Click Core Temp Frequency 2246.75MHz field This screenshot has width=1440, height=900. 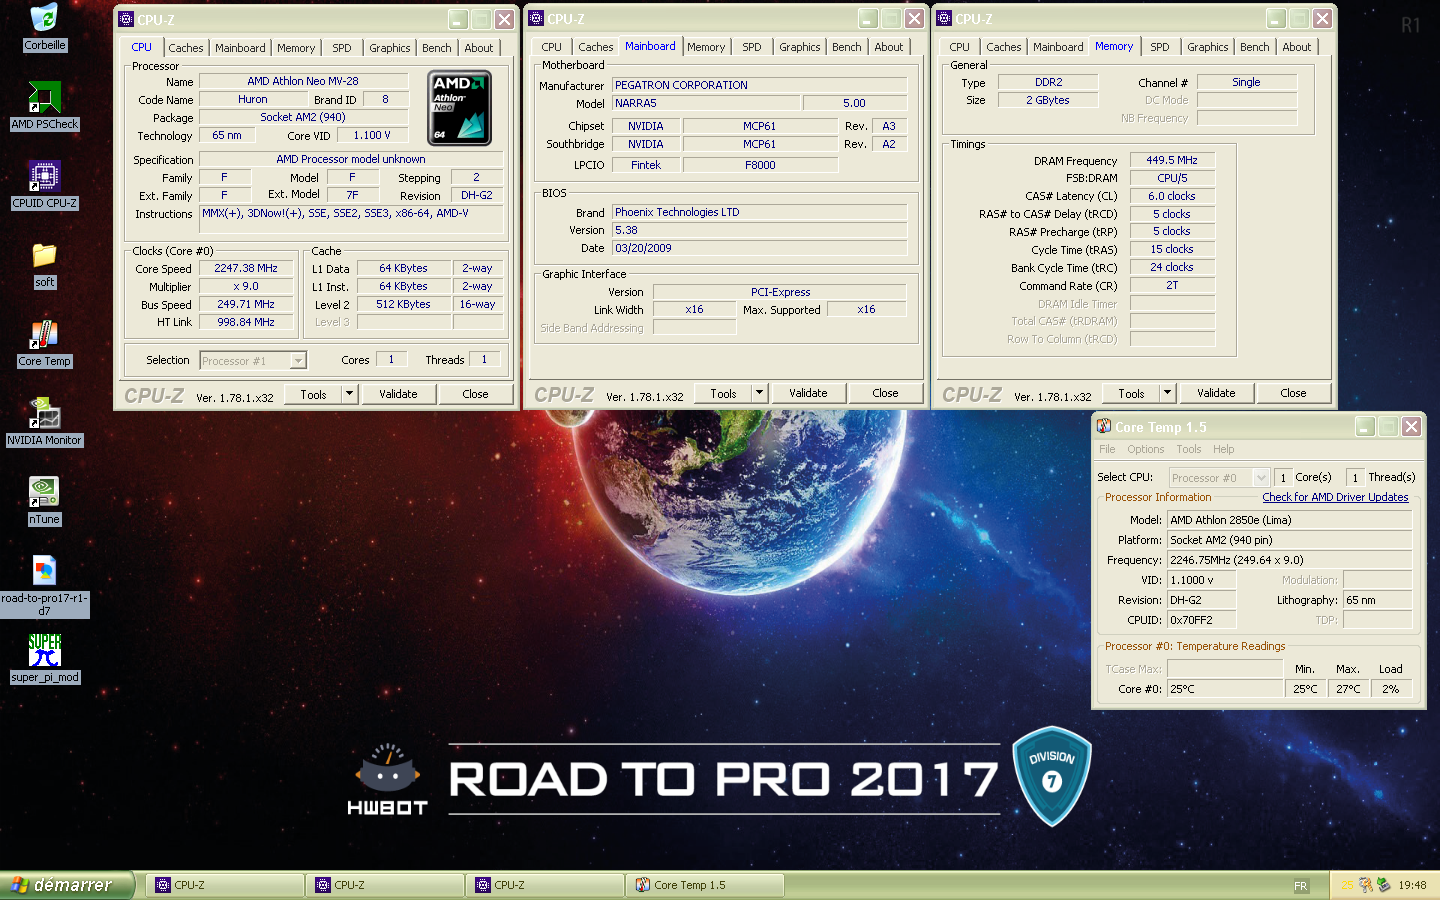[1289, 560]
